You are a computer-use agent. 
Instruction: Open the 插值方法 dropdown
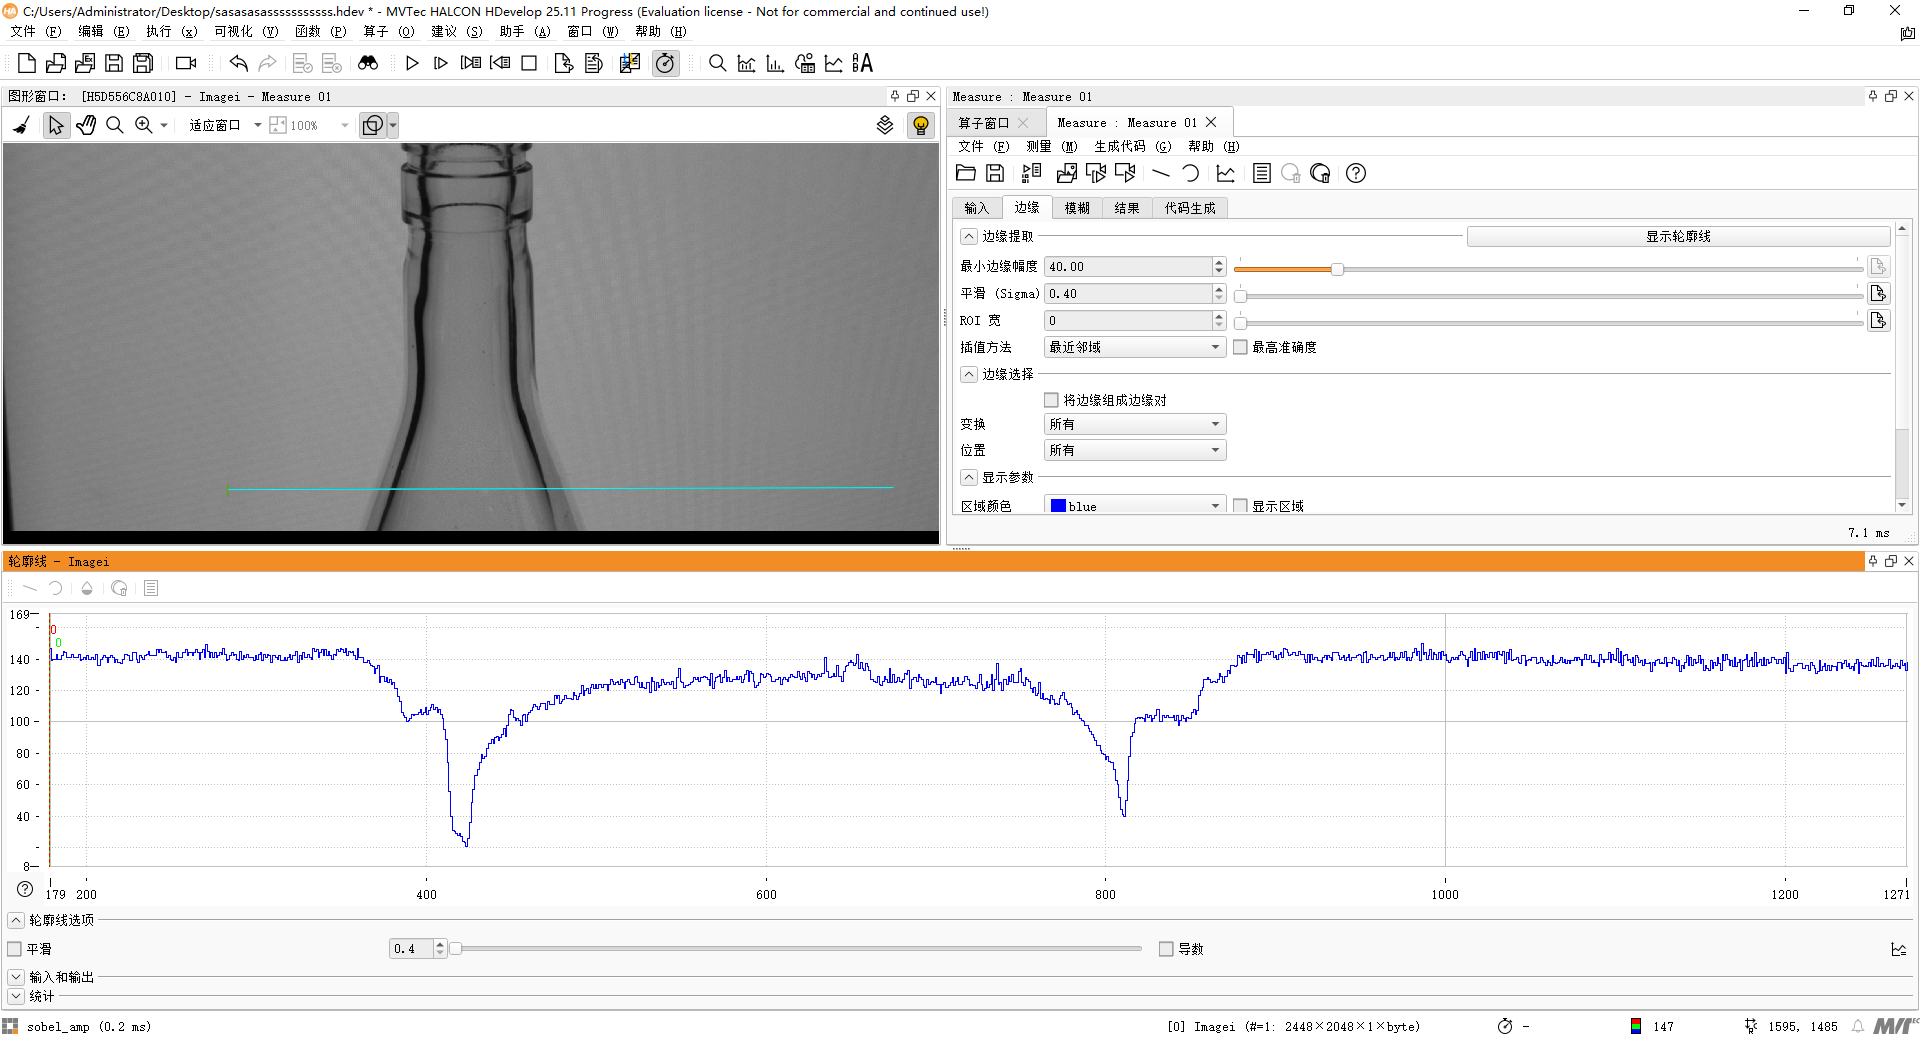pos(1134,347)
